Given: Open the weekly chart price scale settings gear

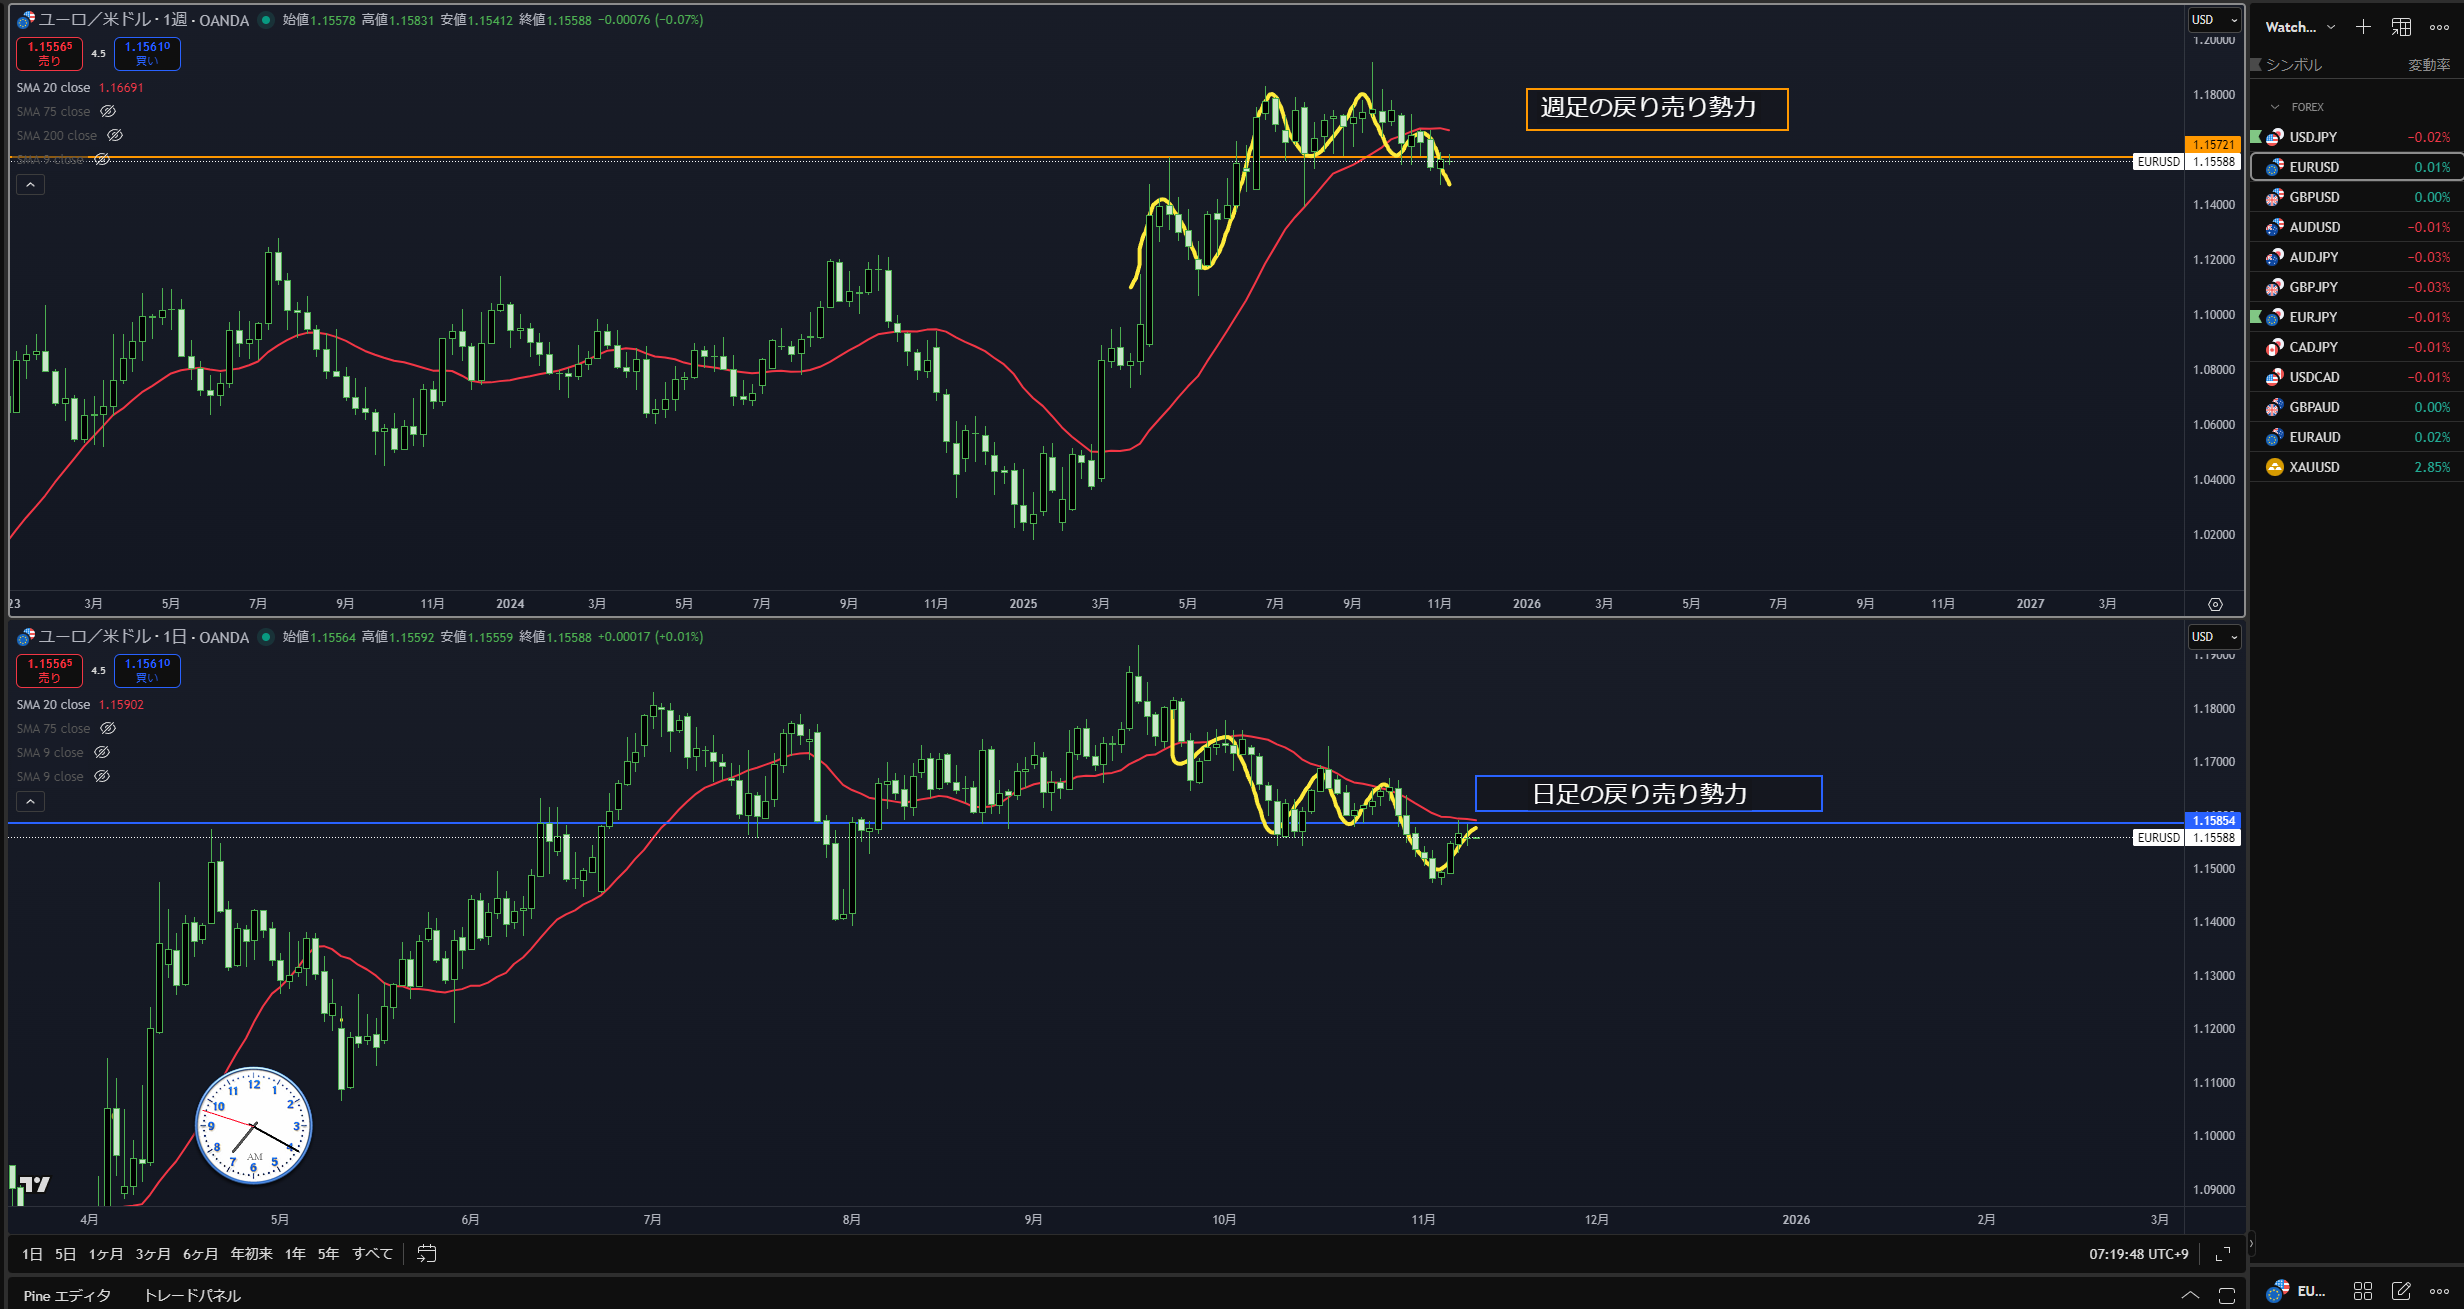Looking at the screenshot, I should tap(2215, 604).
